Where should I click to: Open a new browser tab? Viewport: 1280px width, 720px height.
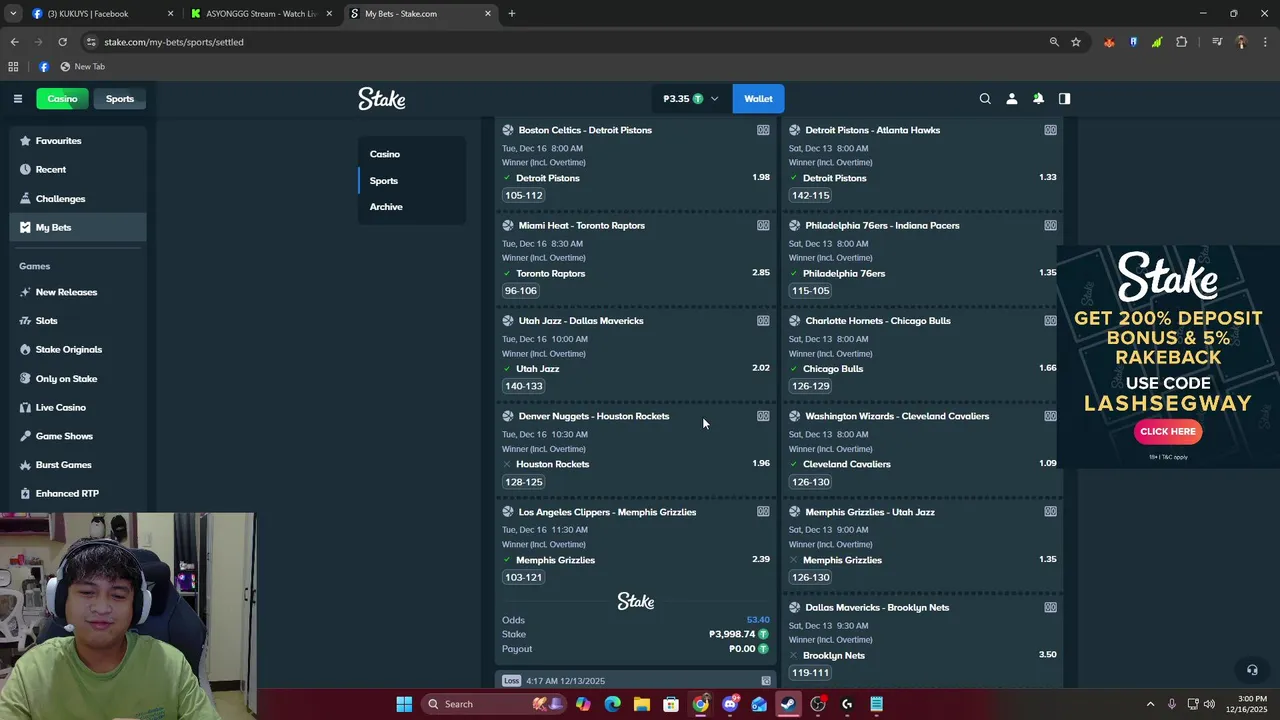[x=512, y=14]
